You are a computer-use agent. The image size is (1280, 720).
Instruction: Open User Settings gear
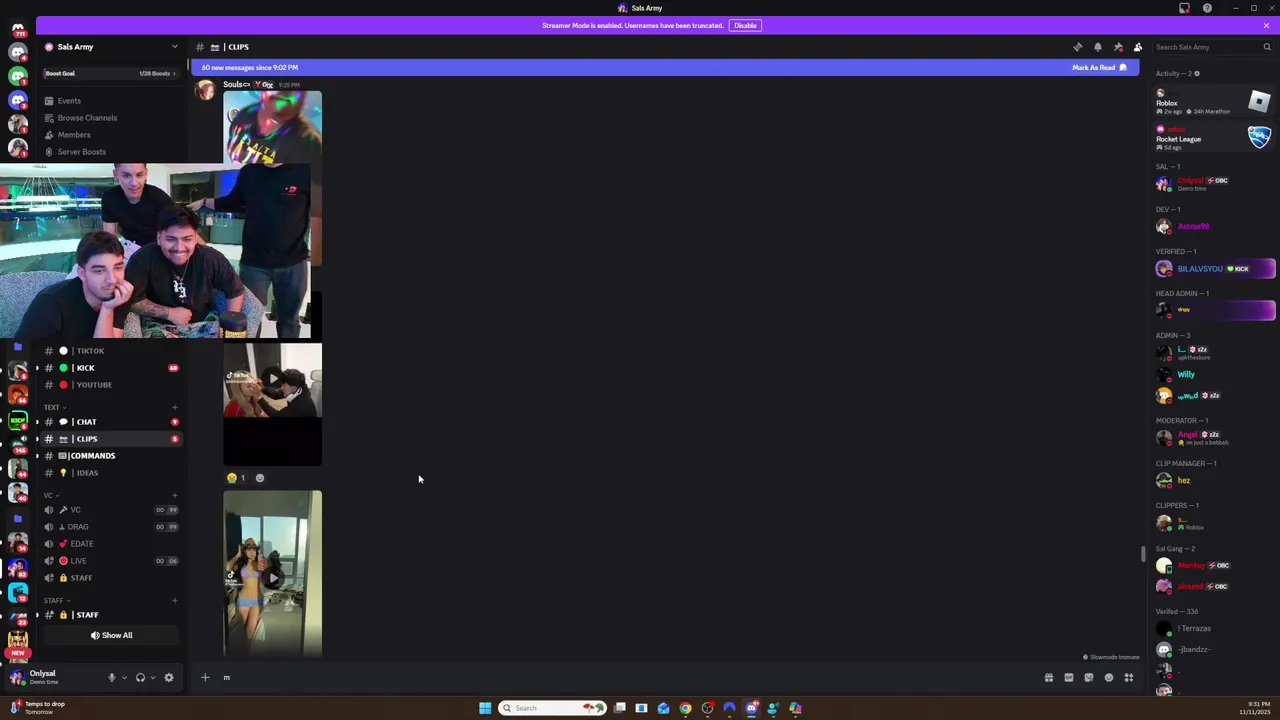pyautogui.click(x=169, y=677)
